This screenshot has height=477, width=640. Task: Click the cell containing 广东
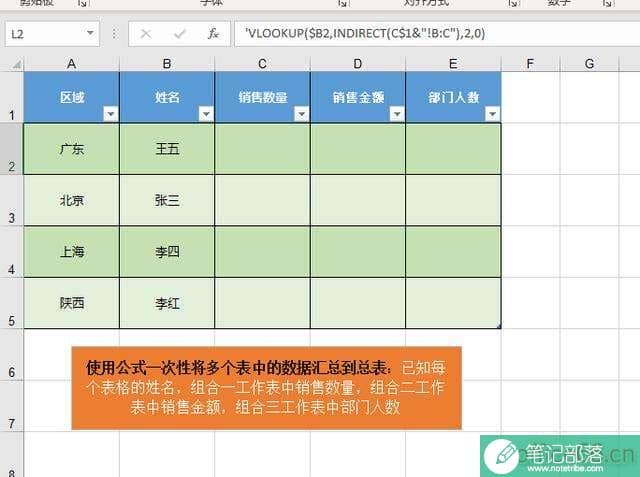coord(71,149)
